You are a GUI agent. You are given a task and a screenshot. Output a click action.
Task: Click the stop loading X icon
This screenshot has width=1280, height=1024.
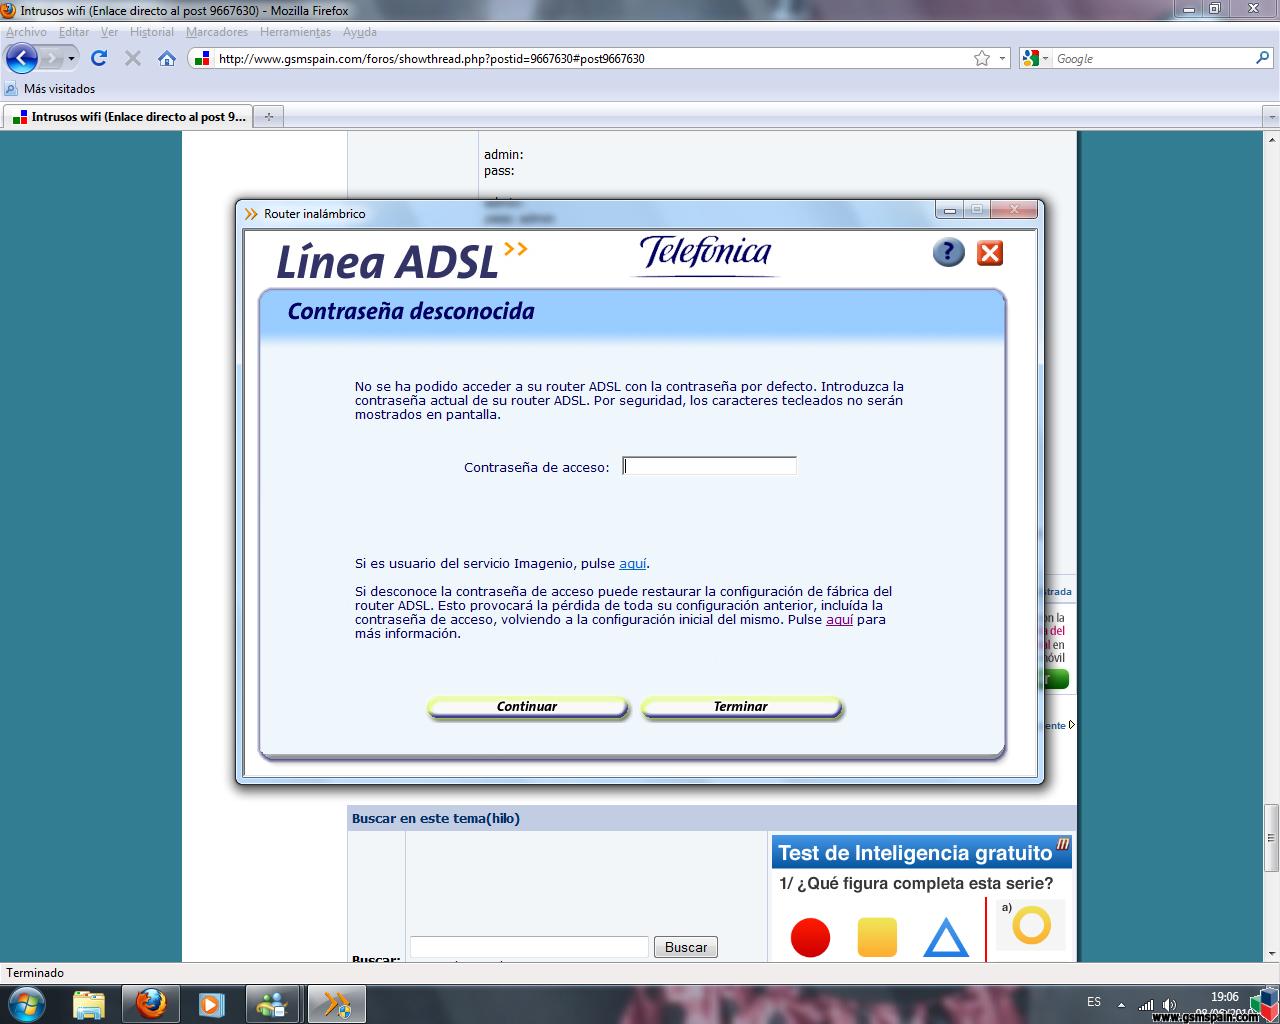coord(132,58)
